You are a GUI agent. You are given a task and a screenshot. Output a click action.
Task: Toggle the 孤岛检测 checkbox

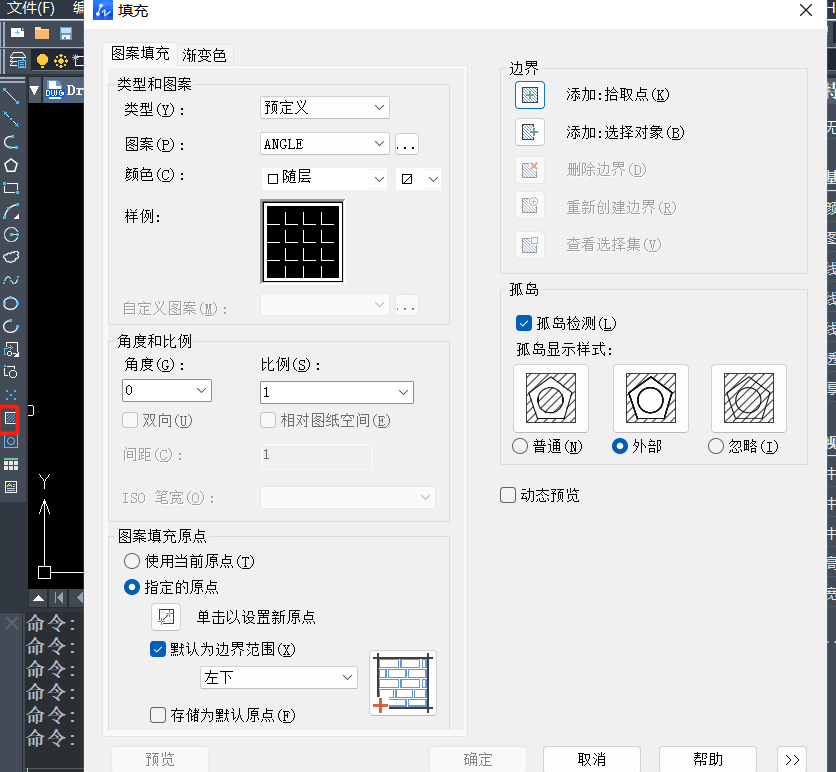coord(524,323)
